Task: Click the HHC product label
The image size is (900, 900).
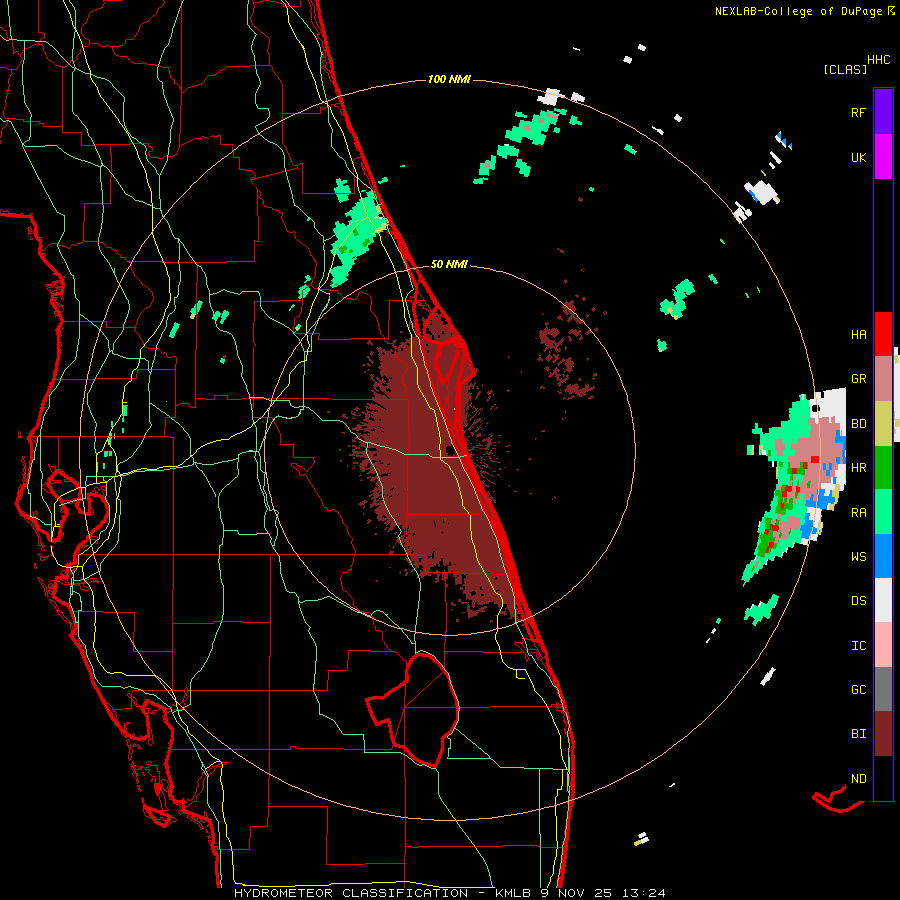Action: click(878, 60)
